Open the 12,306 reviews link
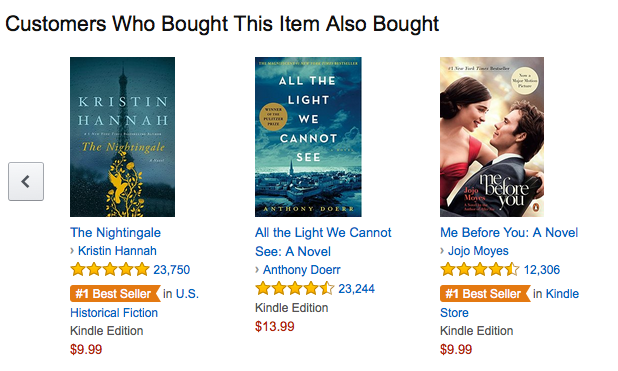Viewport: 618px width, 371px height. point(542,270)
